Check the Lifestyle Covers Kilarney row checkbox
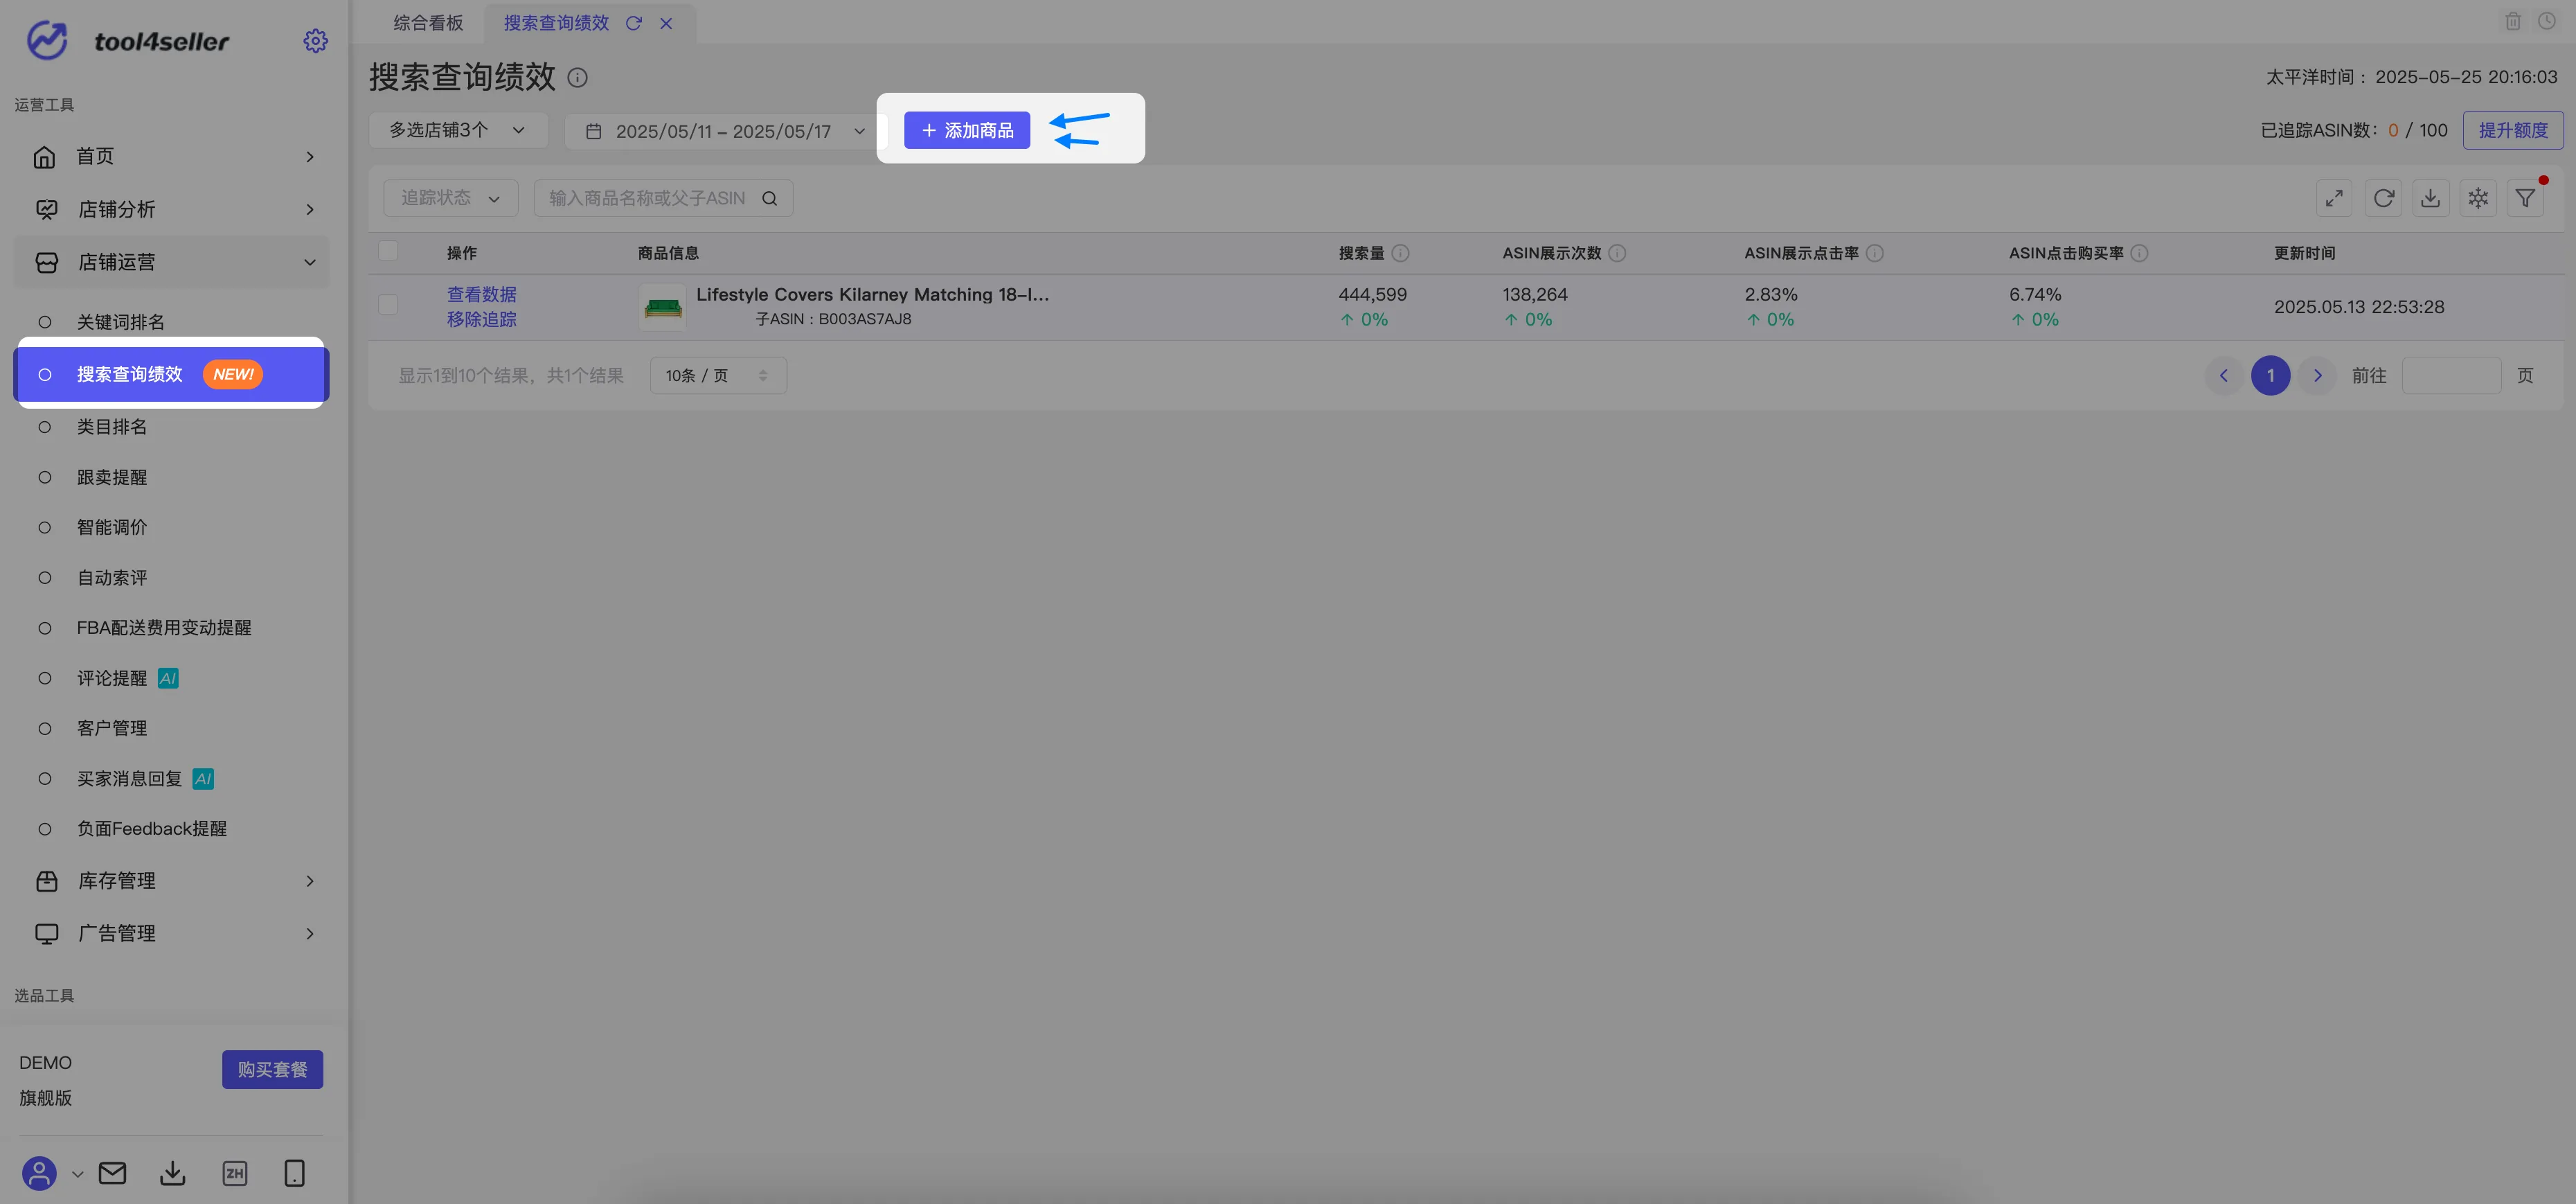This screenshot has height=1204, width=2576. tap(388, 305)
